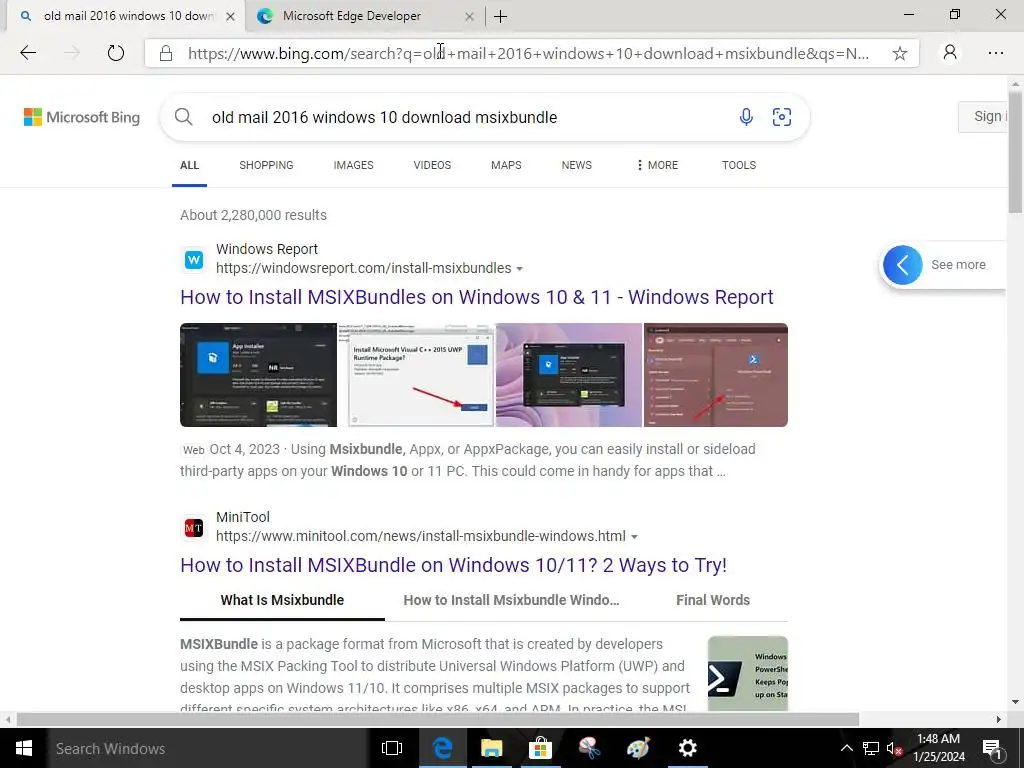1024x768 pixels.
Task: Go back using the browser back arrow
Action: click(x=28, y=53)
